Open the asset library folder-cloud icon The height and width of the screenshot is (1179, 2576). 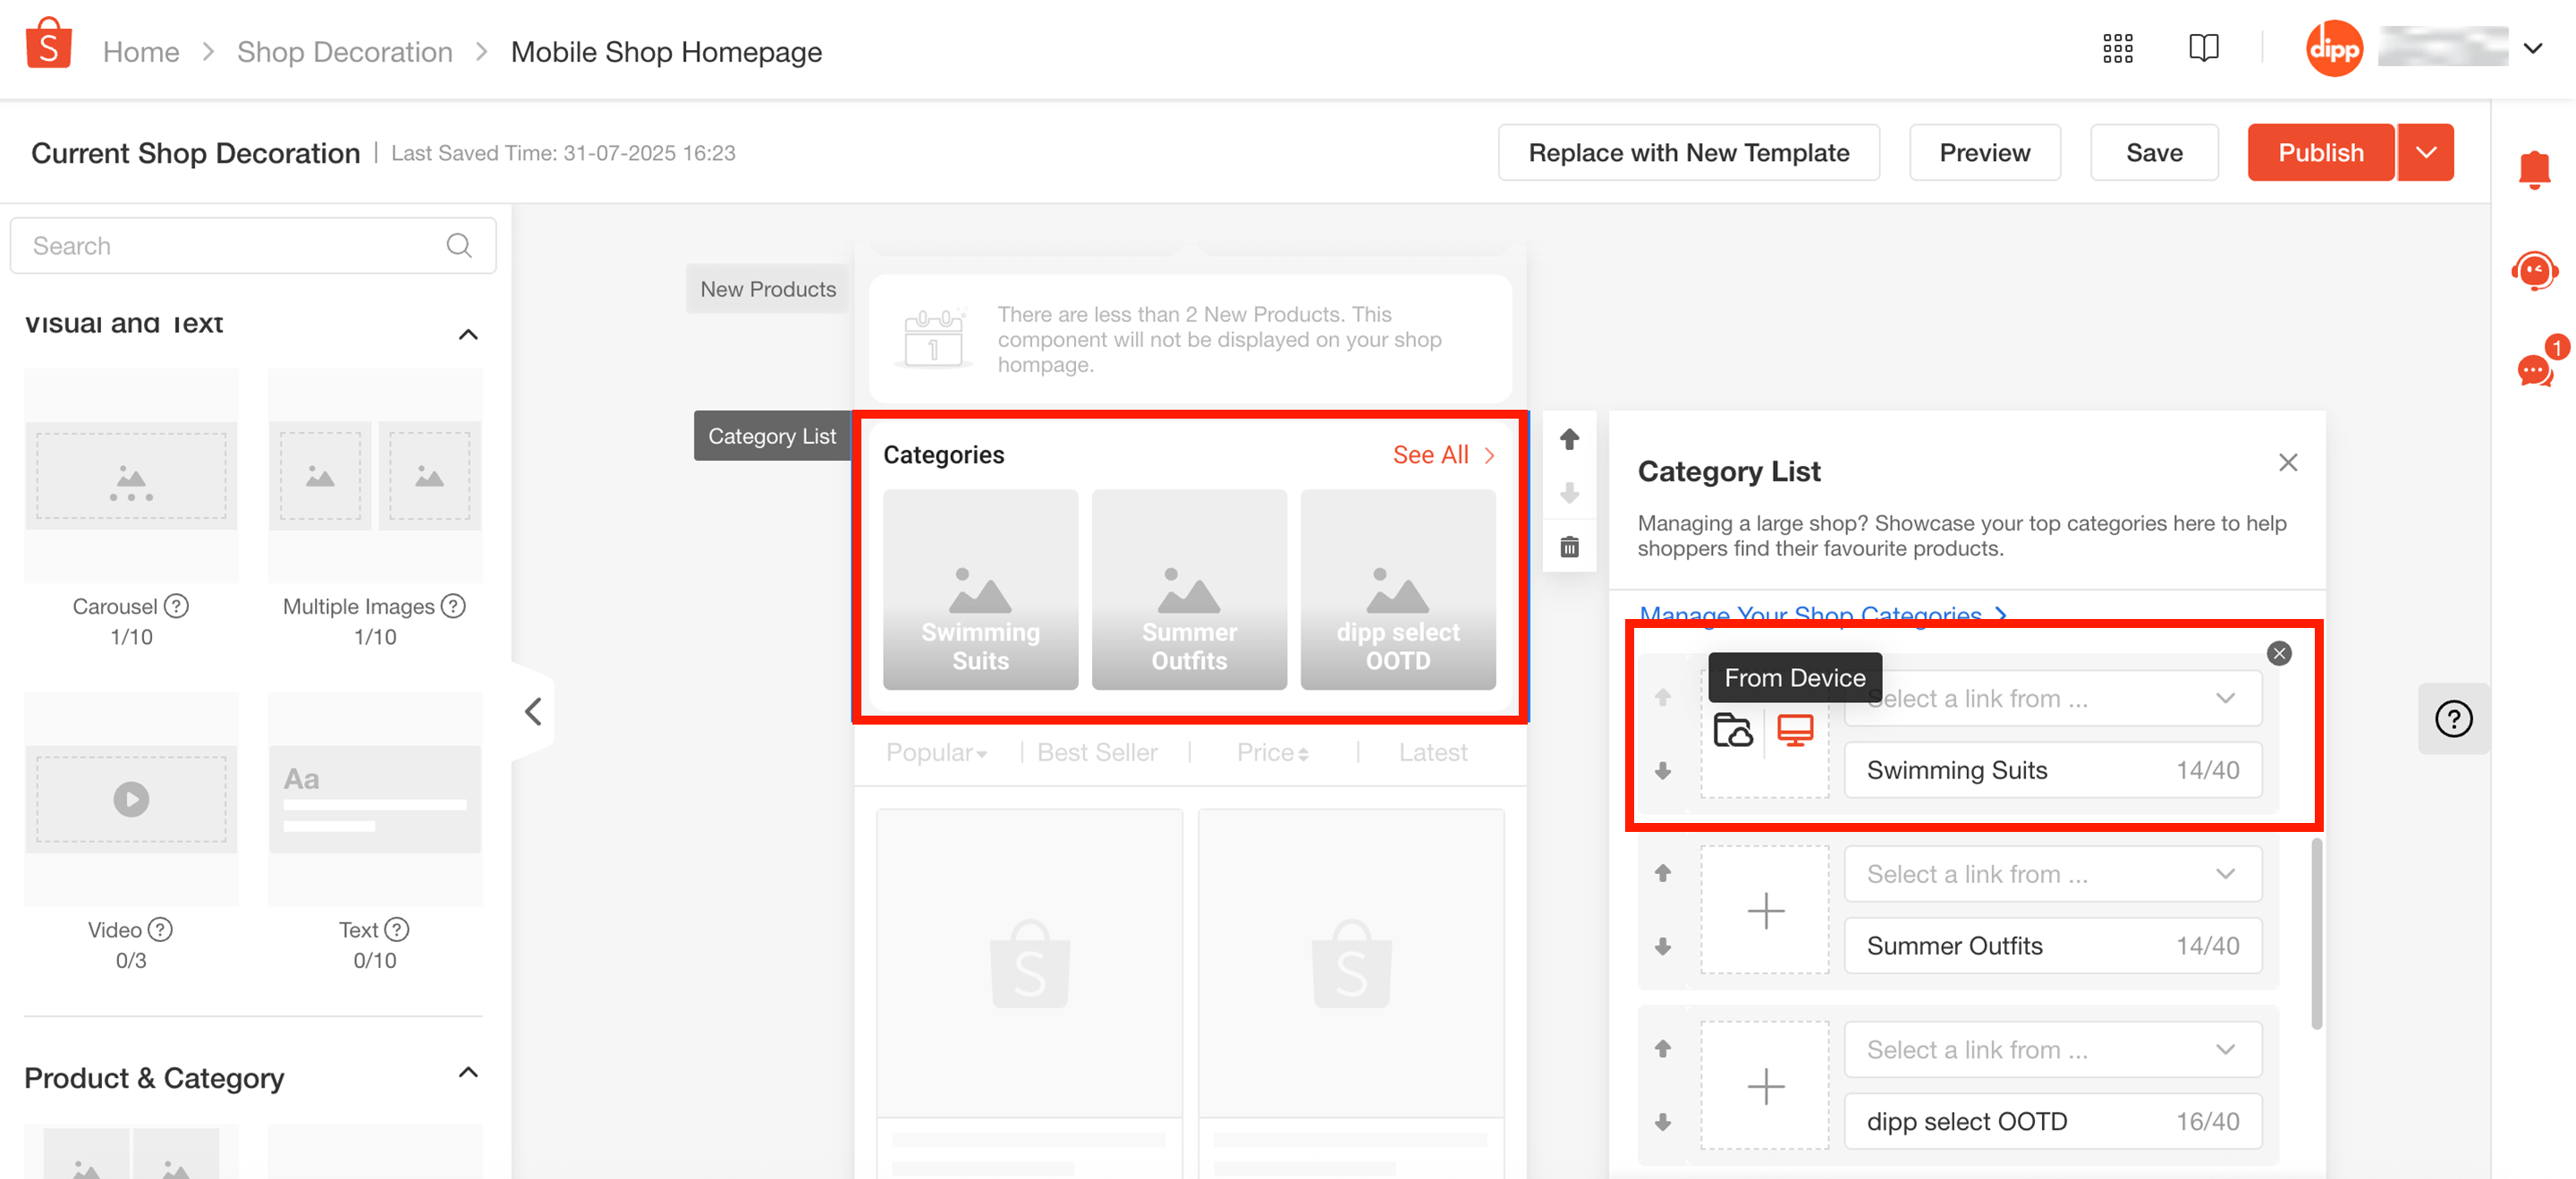1734,731
